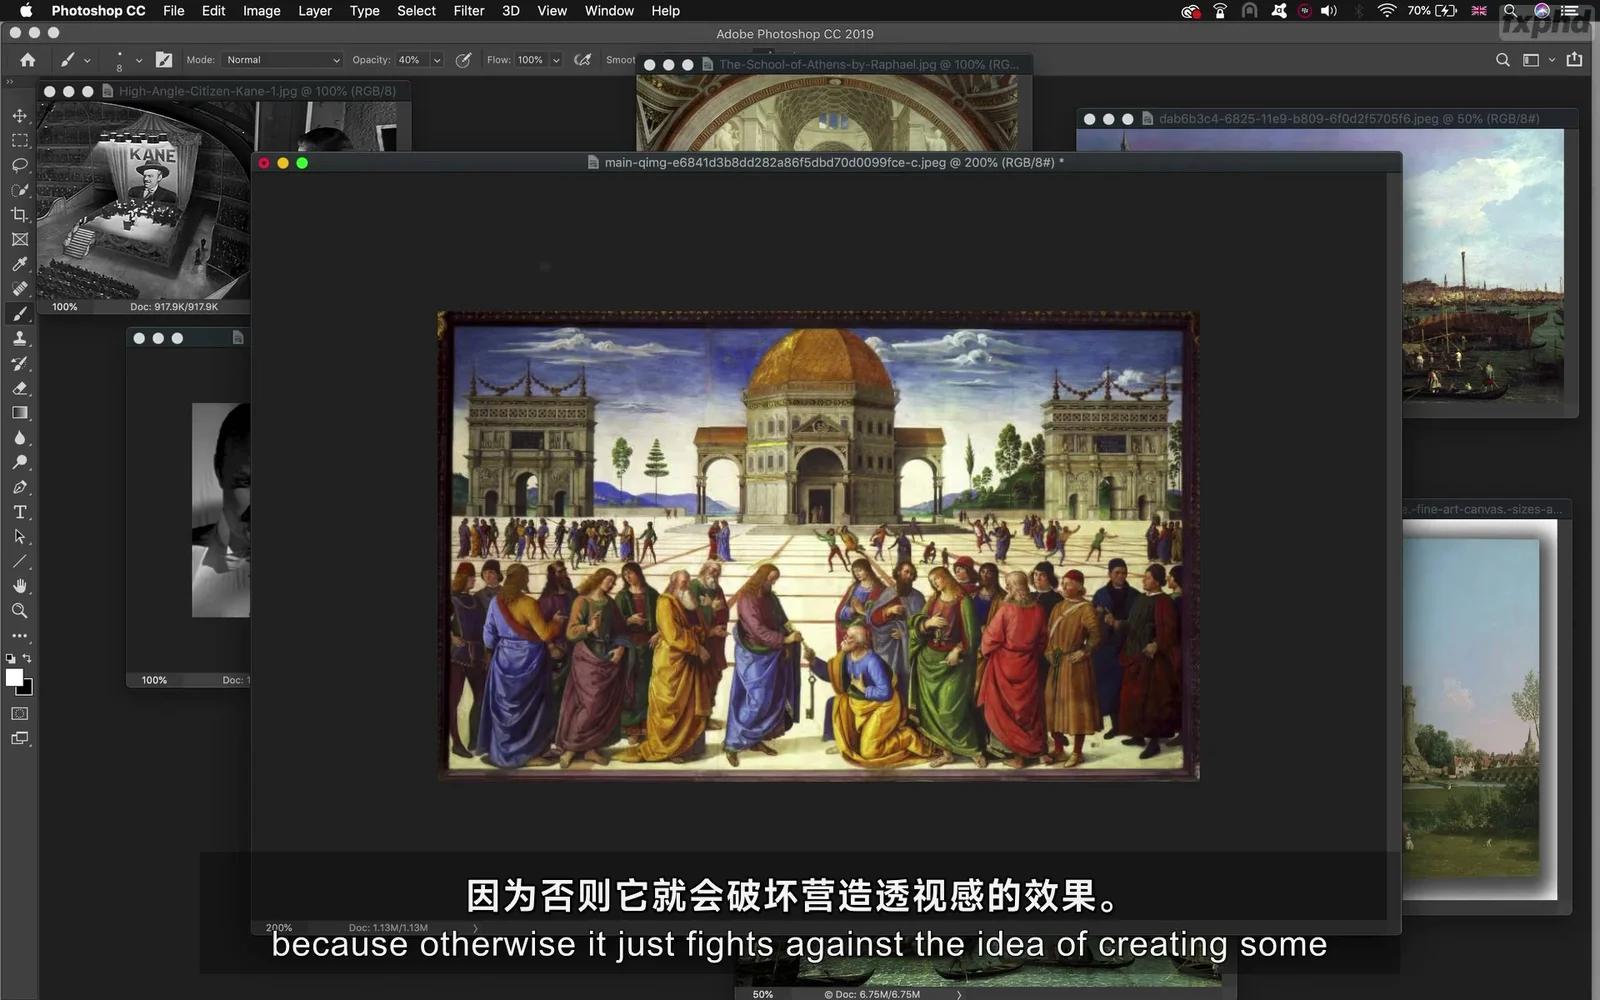Click the volume icon in menu bar

1329,11
